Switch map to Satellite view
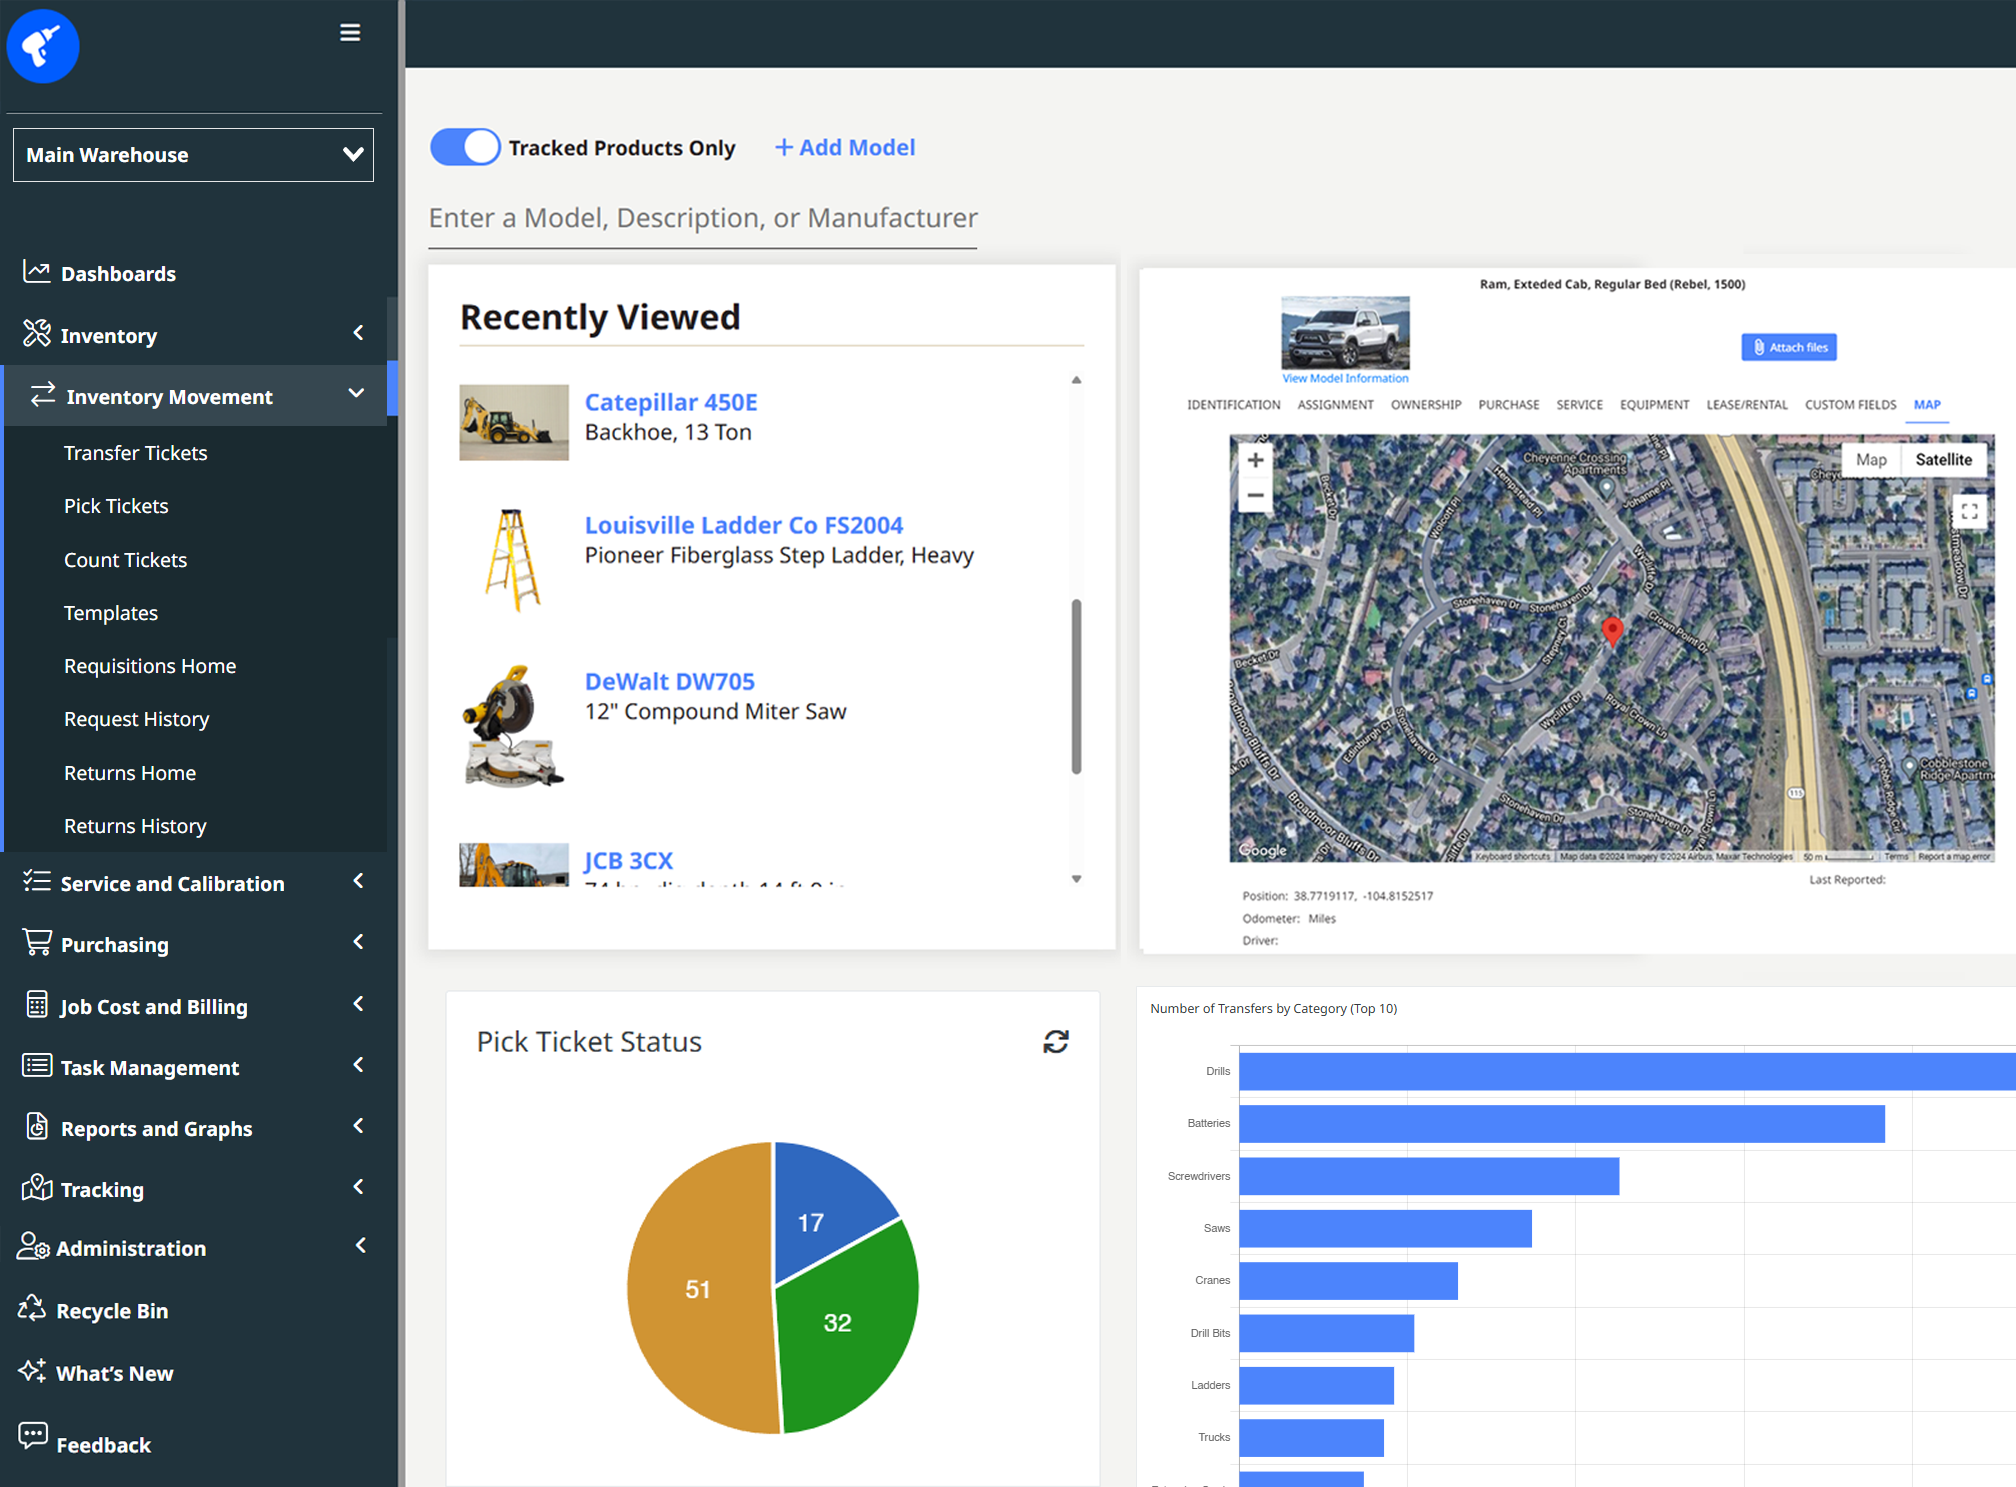Viewport: 2016px width, 1487px height. coord(1942,460)
